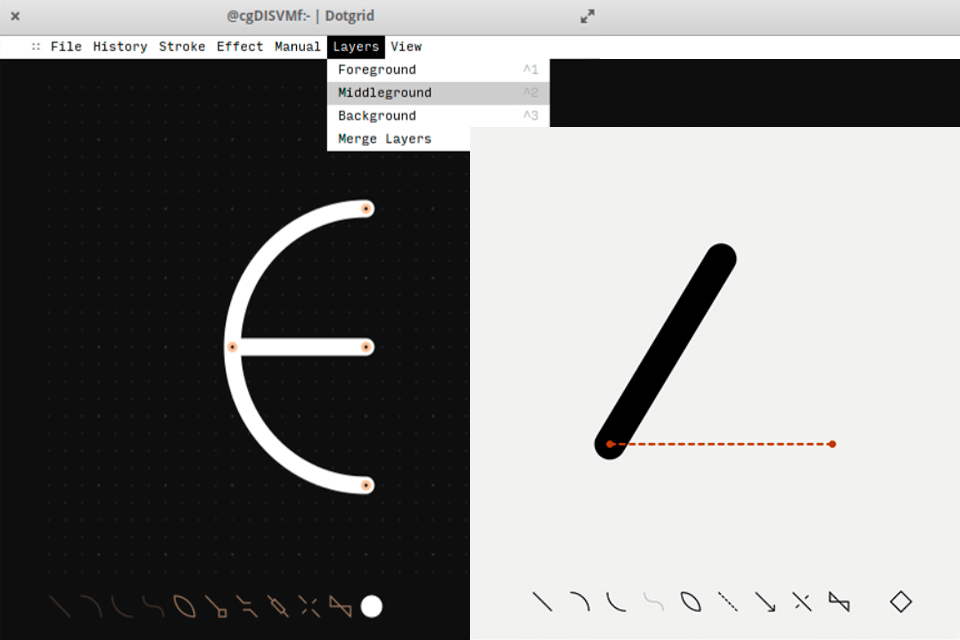
Task: Open the Effect menu
Action: coord(240,46)
